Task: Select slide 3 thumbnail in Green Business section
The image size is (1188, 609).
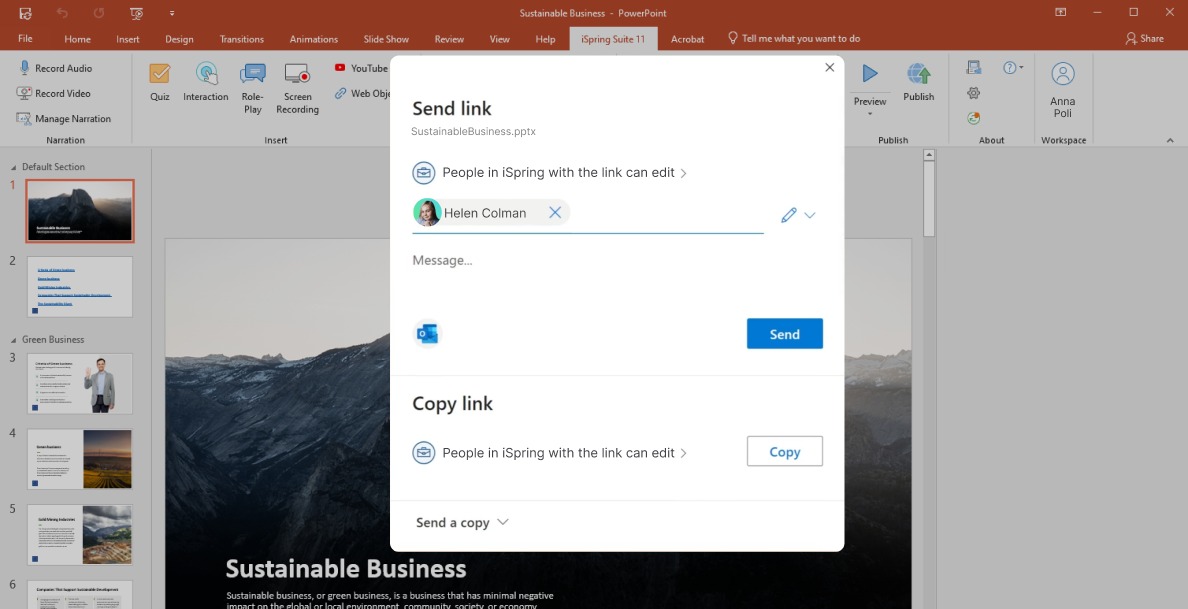Action: [x=79, y=383]
